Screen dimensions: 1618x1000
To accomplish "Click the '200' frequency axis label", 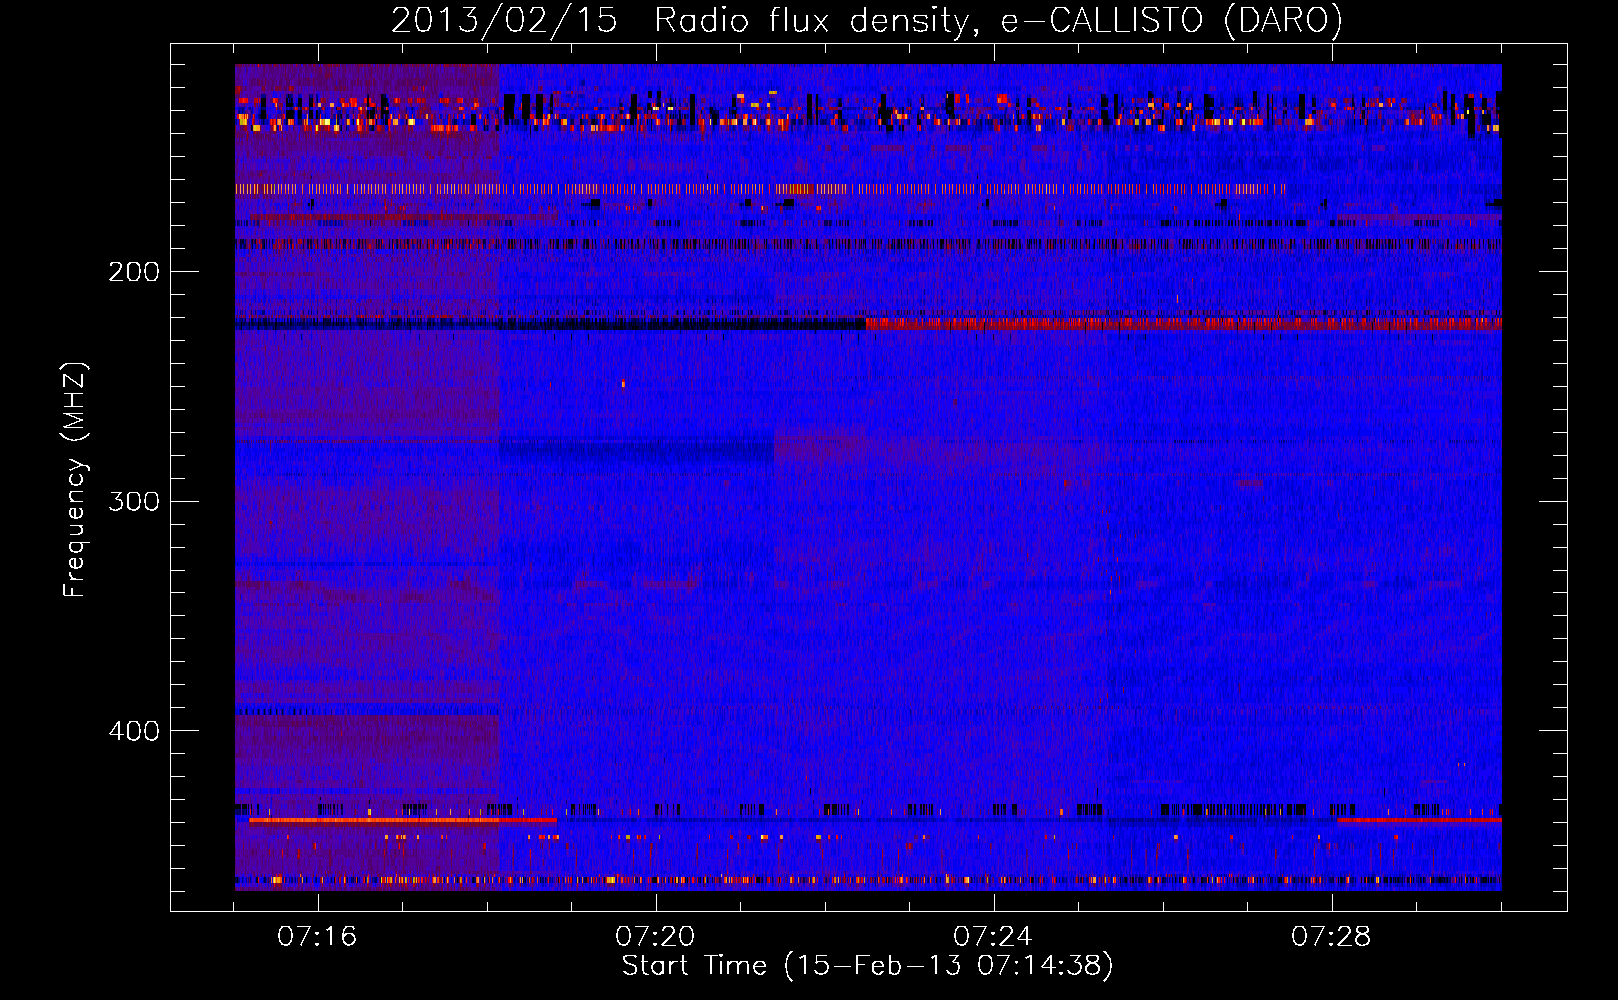I will click(133, 272).
